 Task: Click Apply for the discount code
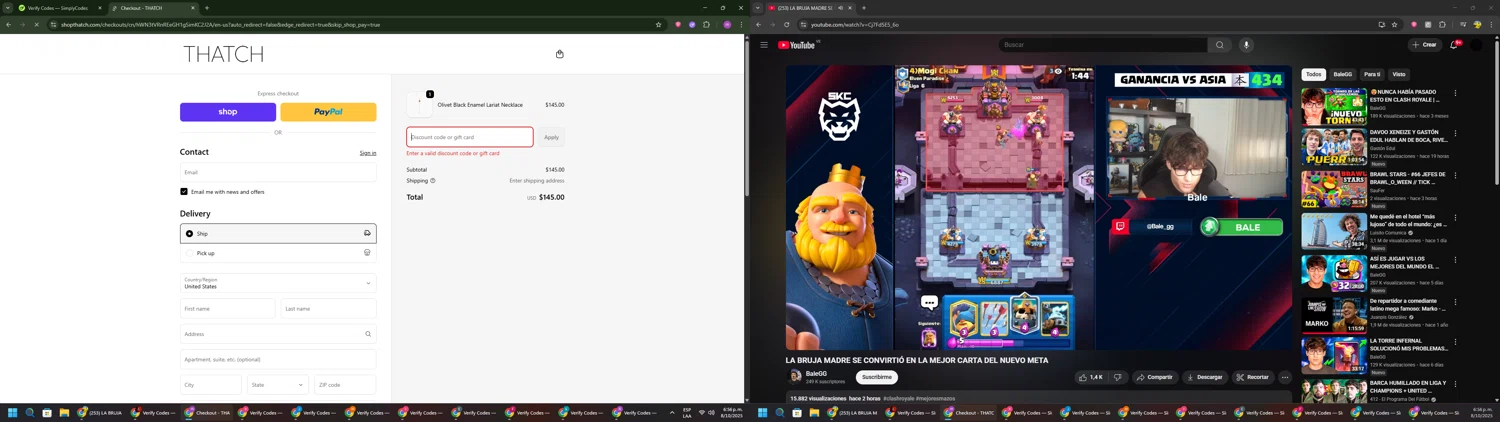551,137
